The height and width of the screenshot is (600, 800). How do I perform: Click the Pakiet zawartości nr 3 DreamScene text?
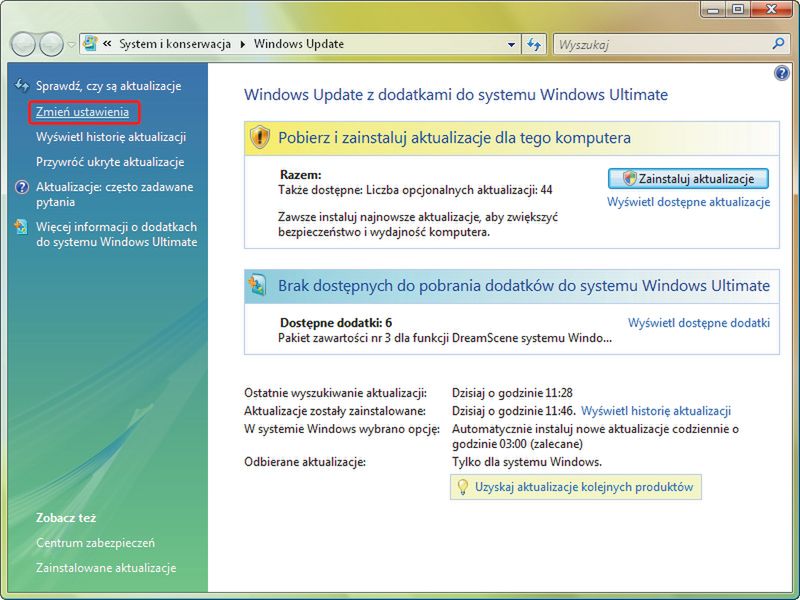445,338
